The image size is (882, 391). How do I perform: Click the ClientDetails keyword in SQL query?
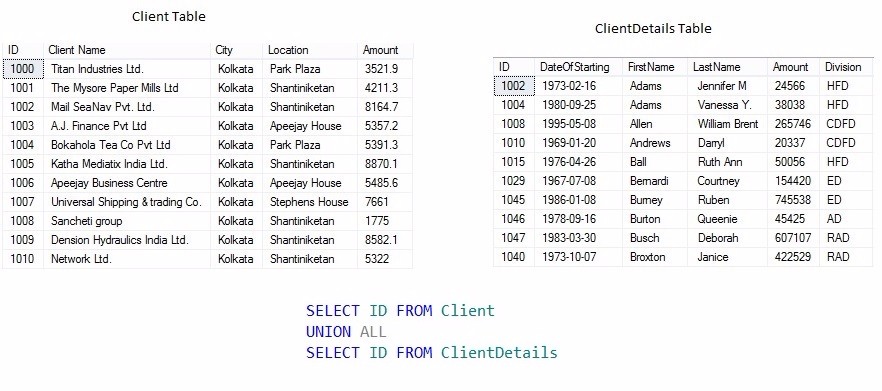click(499, 353)
